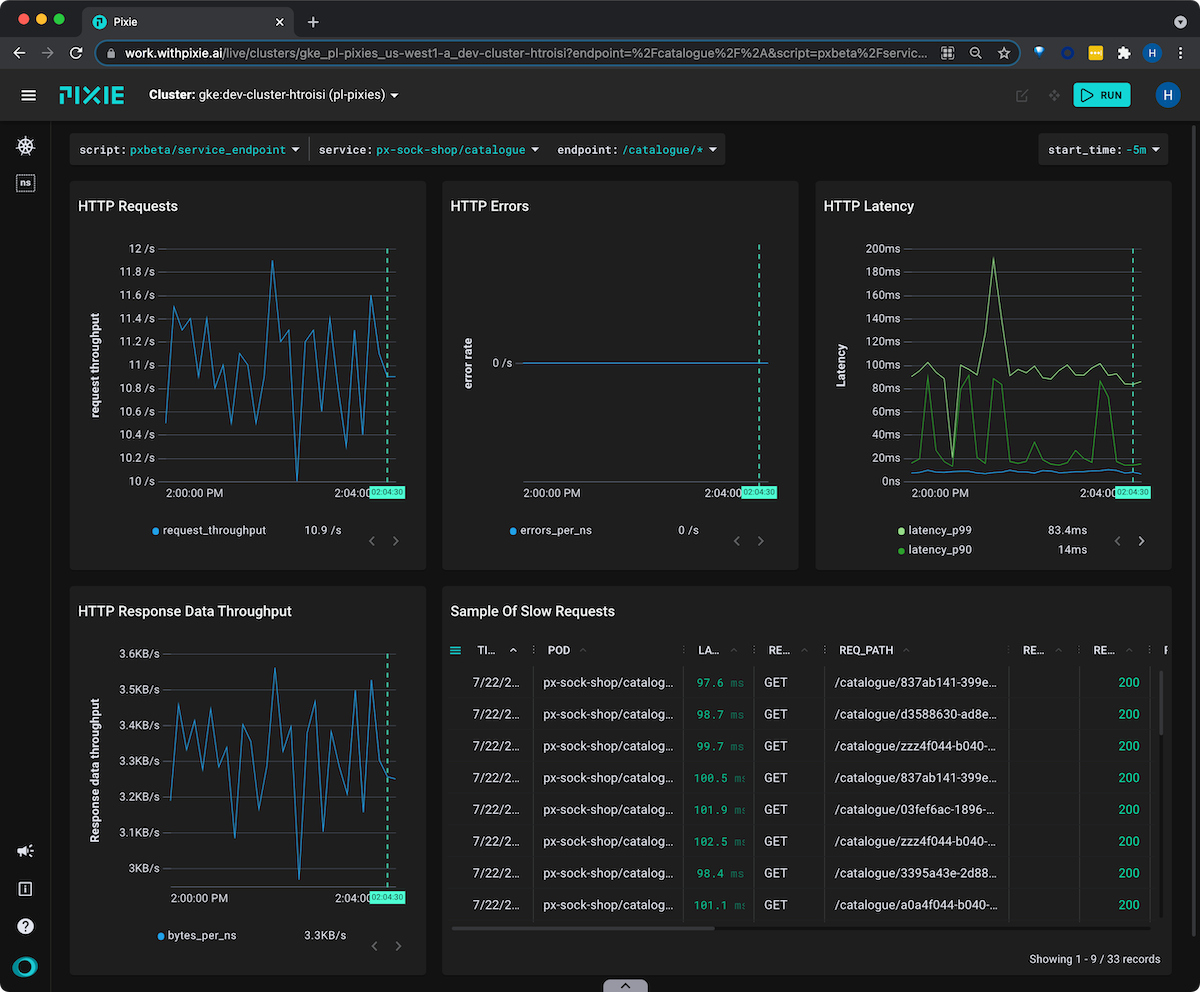Screen dimensions: 1200x992
Task: Sort by the REQ_PATH column header
Action: 866,650
